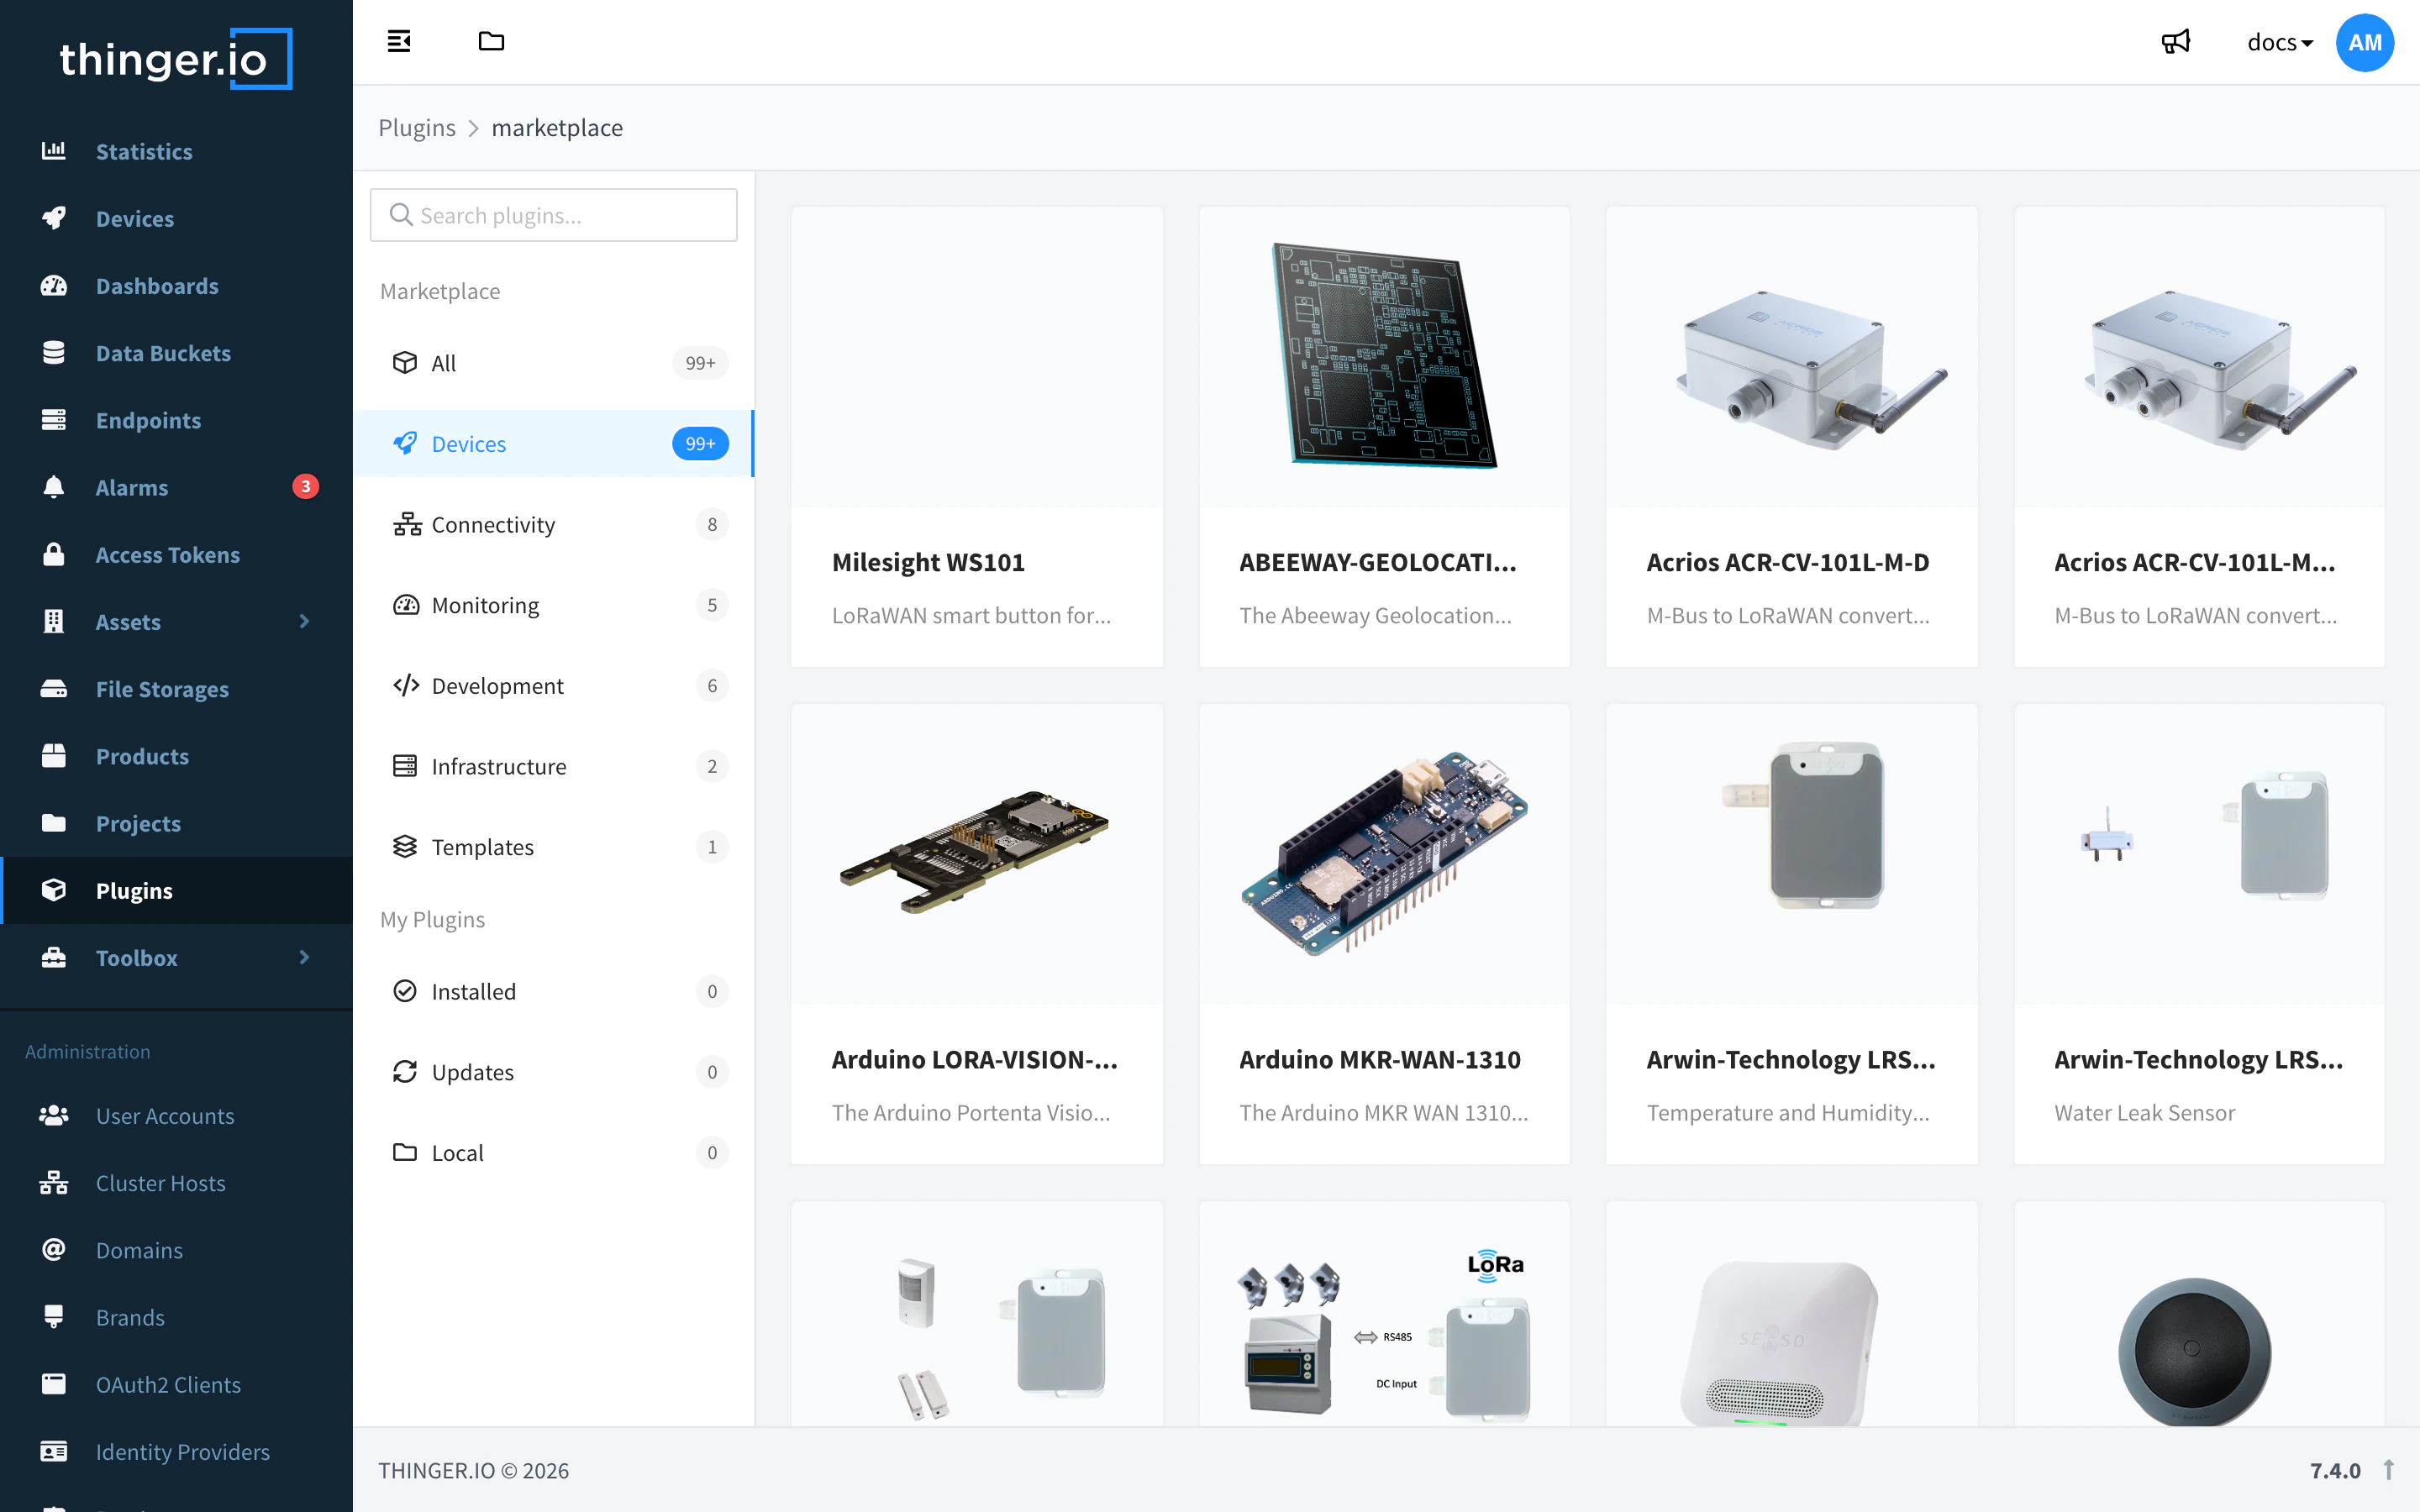Select All marketplace category
The height and width of the screenshot is (1512, 2420).
coord(554,363)
